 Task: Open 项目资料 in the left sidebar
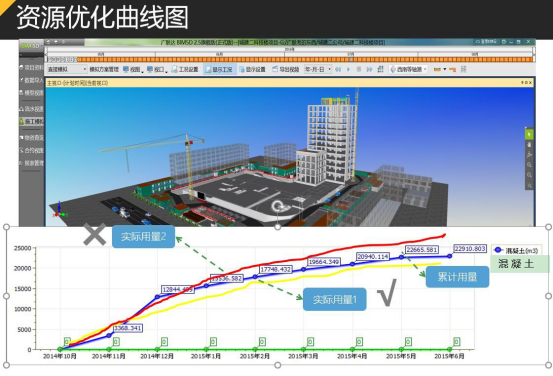coord(32,67)
